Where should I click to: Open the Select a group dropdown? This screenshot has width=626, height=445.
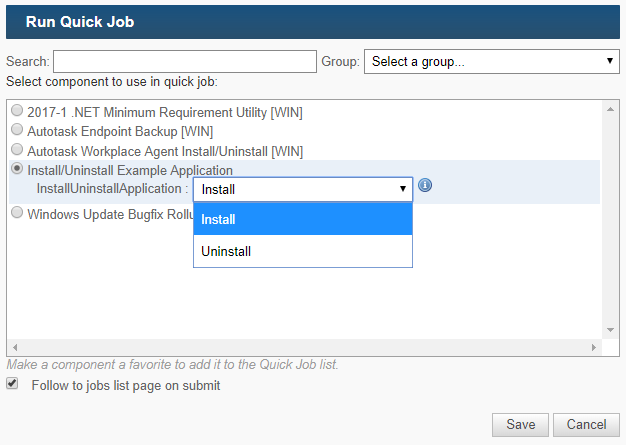tap(492, 61)
